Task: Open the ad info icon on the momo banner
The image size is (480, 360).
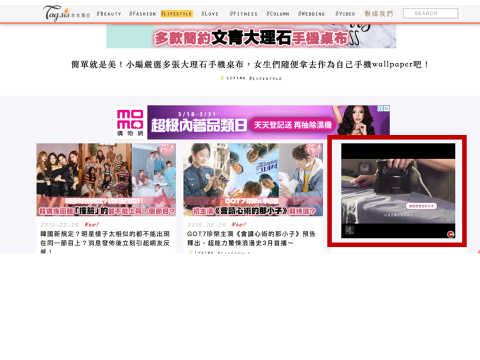Action: pyautogui.click(x=380, y=109)
